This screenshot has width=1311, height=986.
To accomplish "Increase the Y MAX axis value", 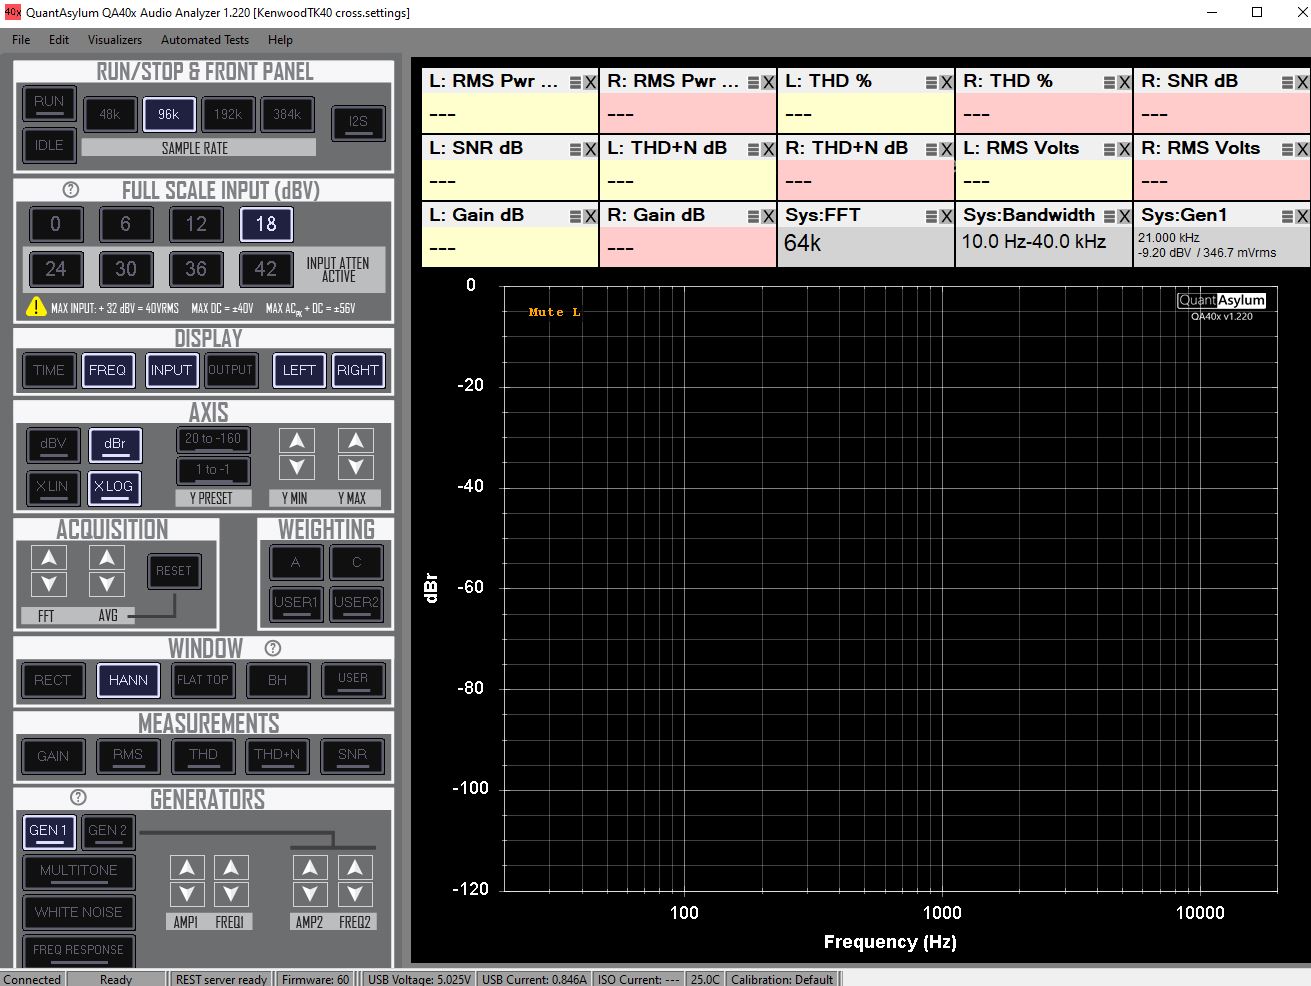I will 356,441.
